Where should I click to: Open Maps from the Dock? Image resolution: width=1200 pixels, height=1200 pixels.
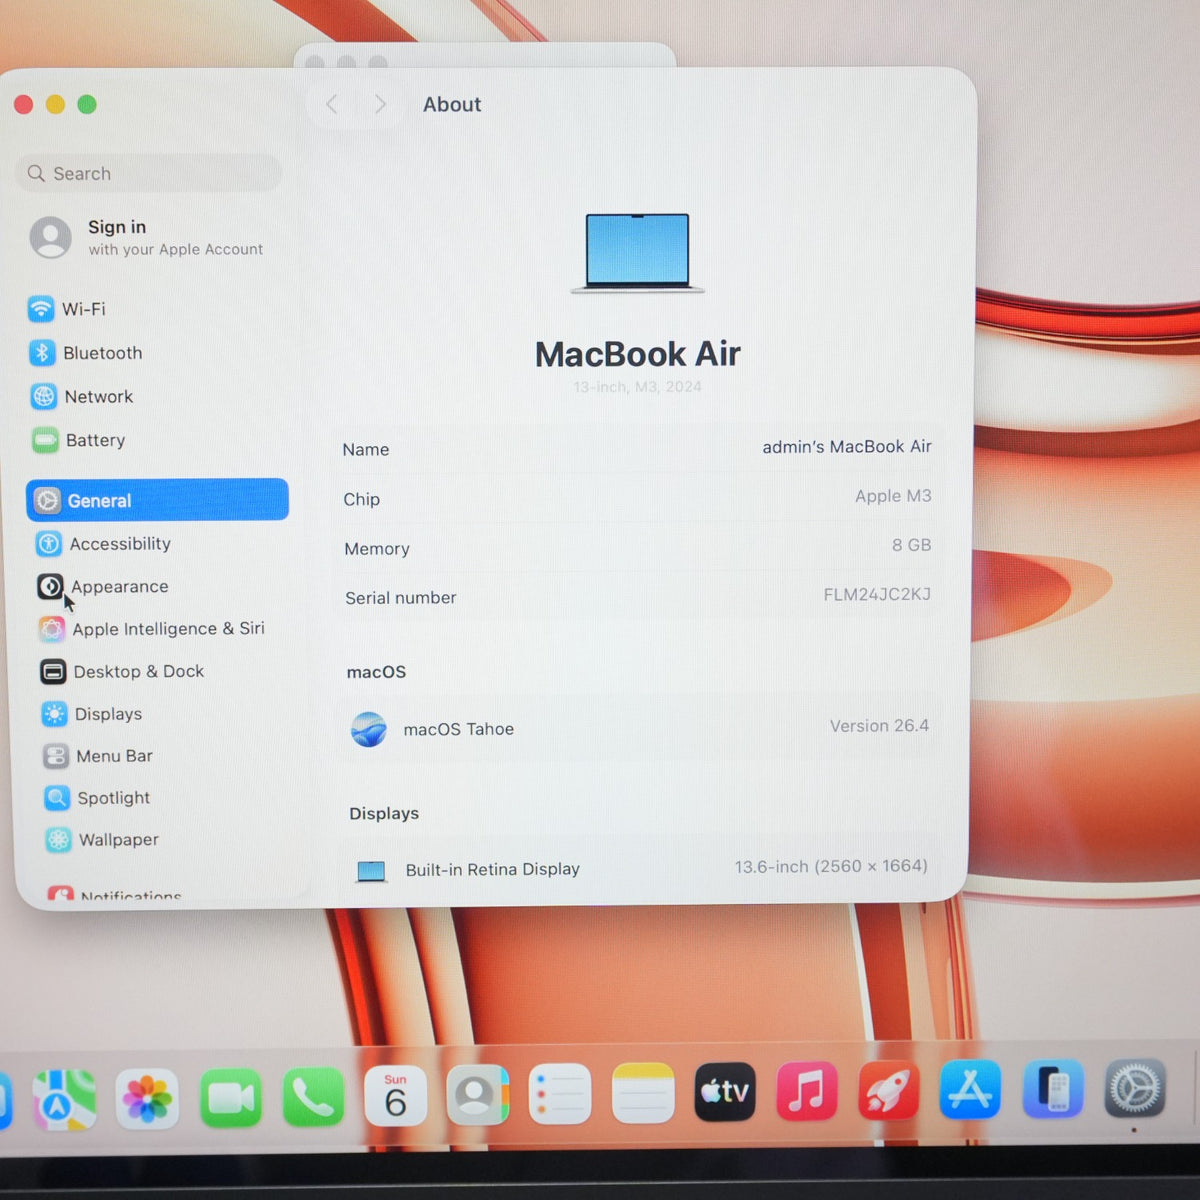coord(64,1101)
